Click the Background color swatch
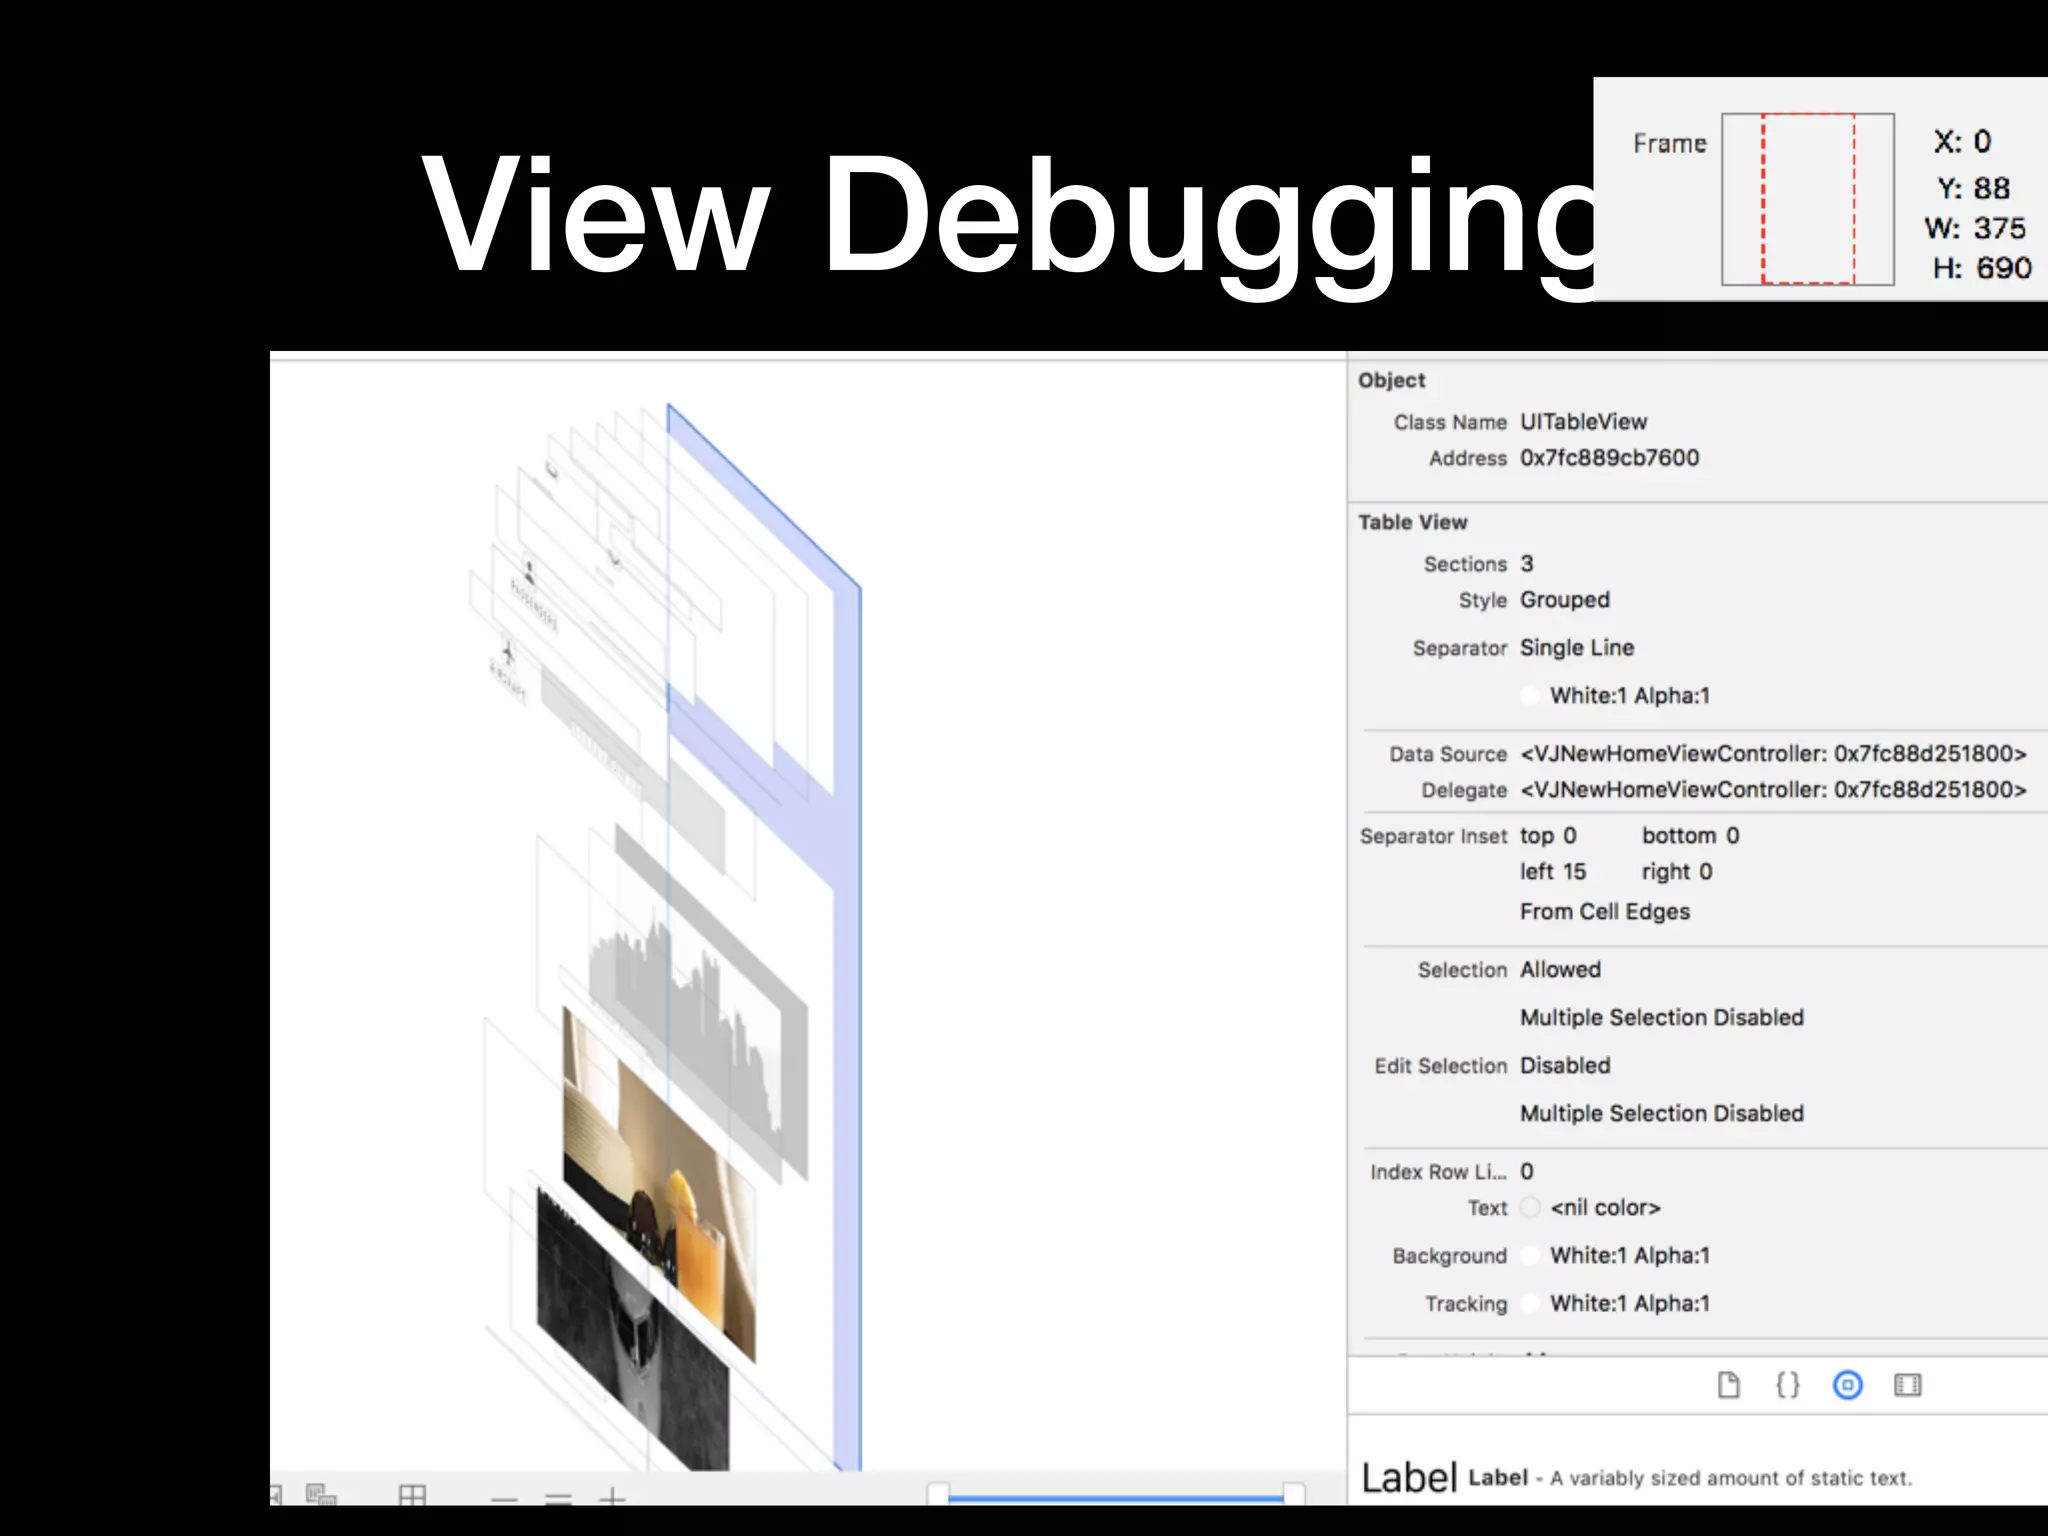Image resolution: width=2048 pixels, height=1536 pixels. point(1530,1256)
